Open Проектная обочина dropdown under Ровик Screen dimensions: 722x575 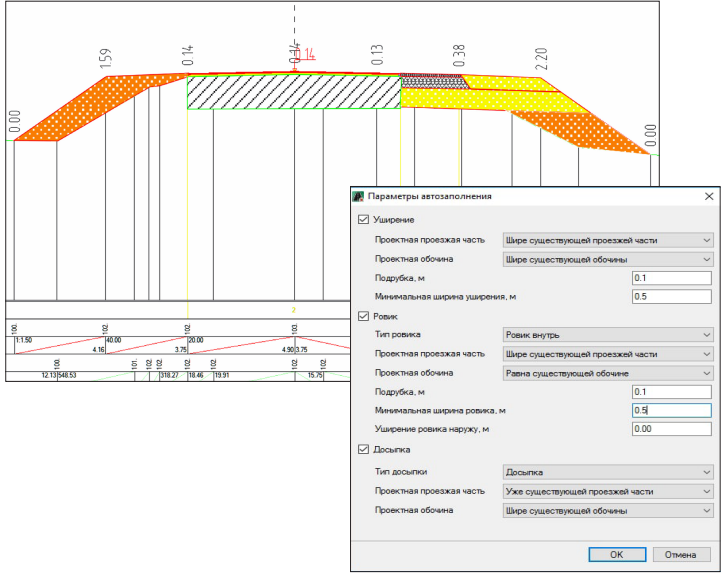pos(608,373)
